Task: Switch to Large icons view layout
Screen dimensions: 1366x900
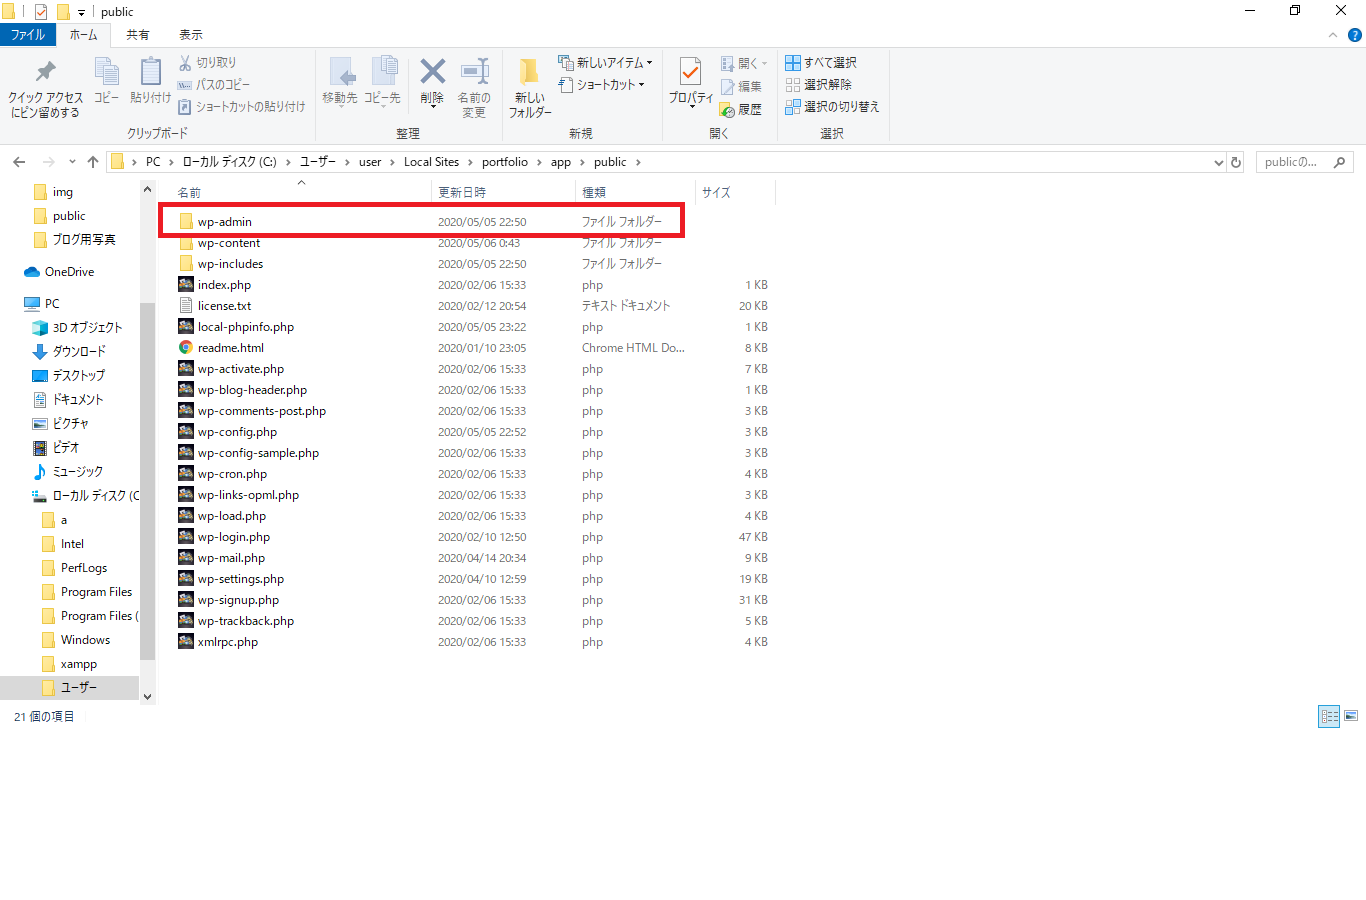Action: 1351,716
